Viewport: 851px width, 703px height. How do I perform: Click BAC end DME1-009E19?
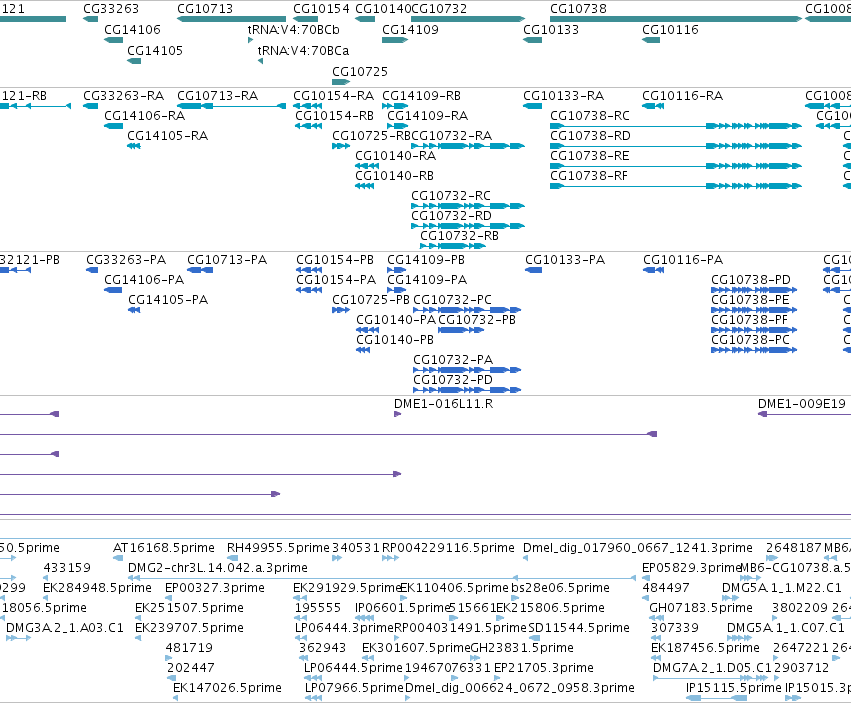click(802, 403)
